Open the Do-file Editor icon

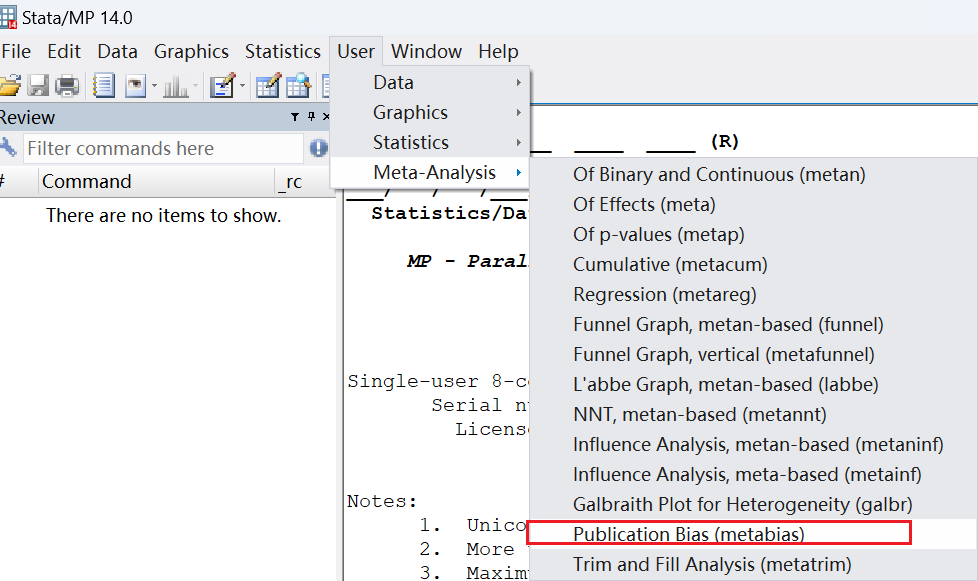tap(223, 85)
